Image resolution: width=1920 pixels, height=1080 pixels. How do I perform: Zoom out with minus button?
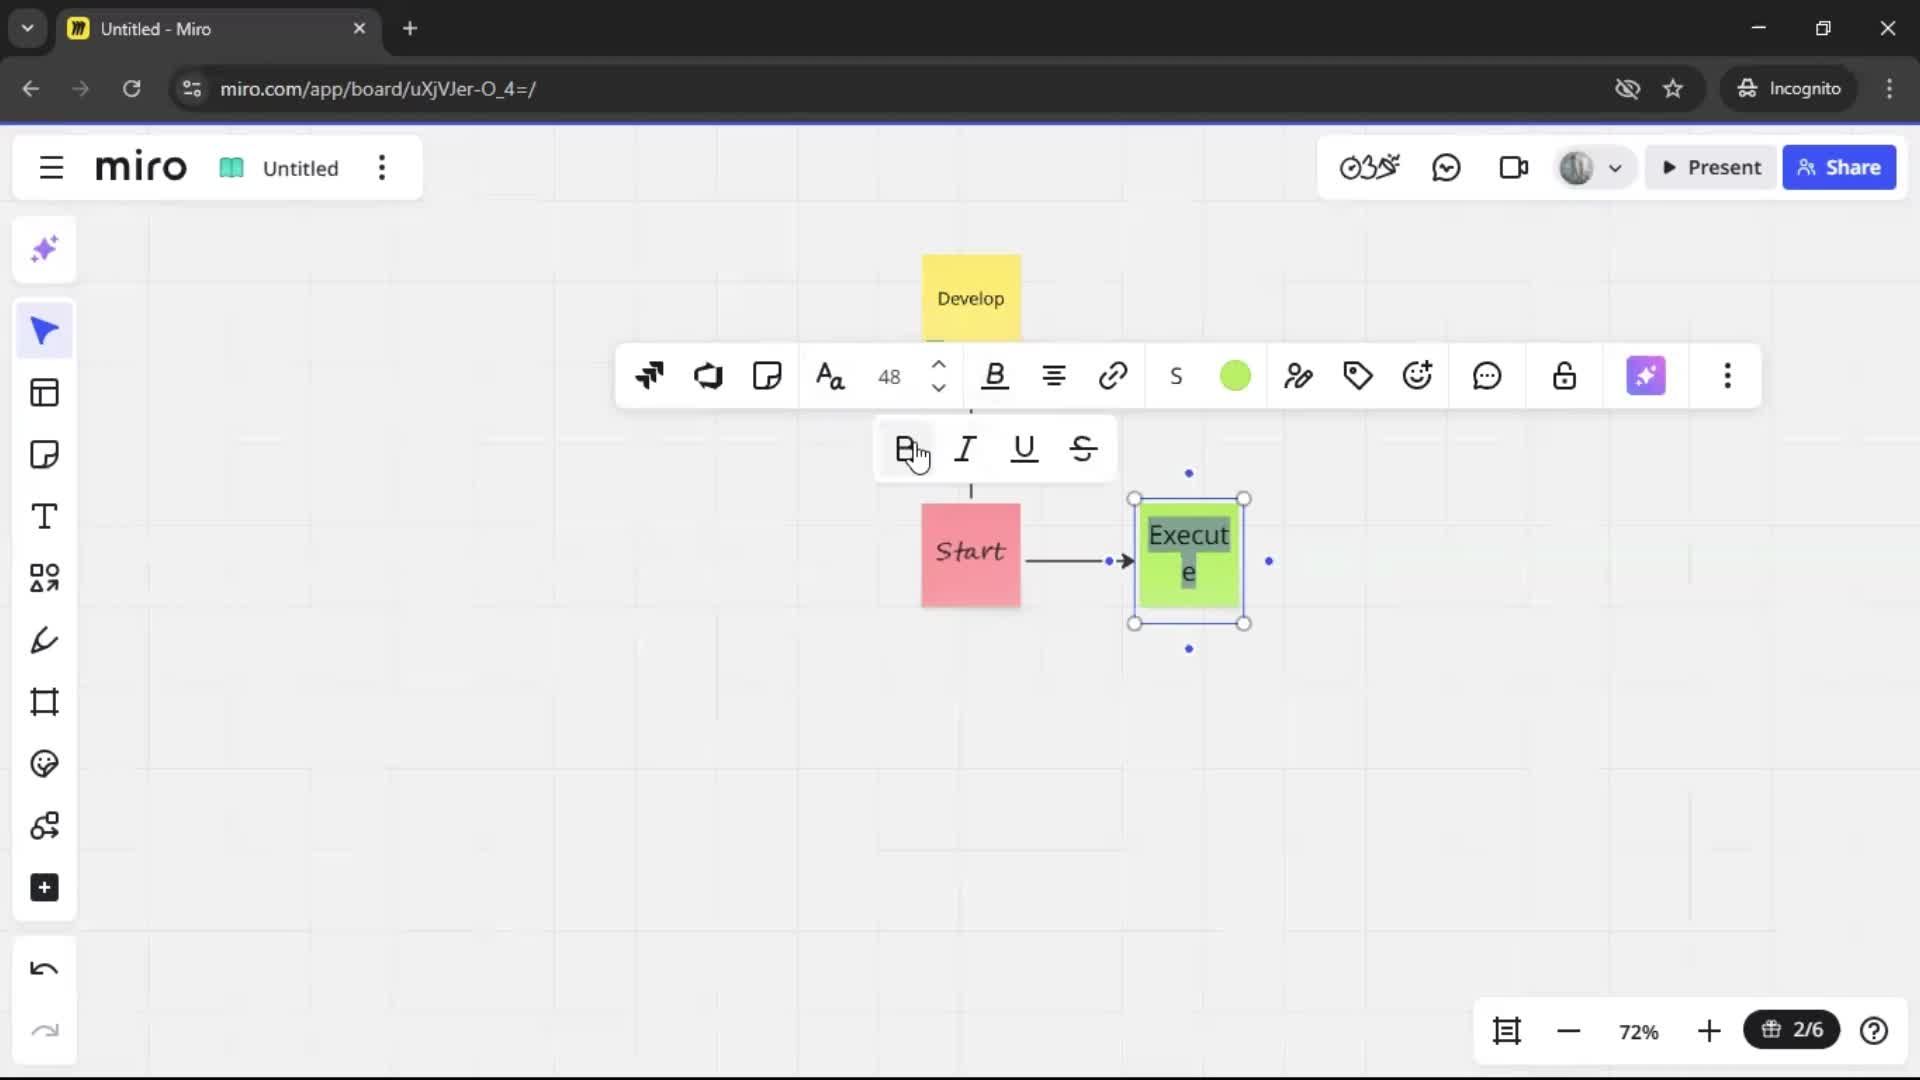click(x=1569, y=1031)
